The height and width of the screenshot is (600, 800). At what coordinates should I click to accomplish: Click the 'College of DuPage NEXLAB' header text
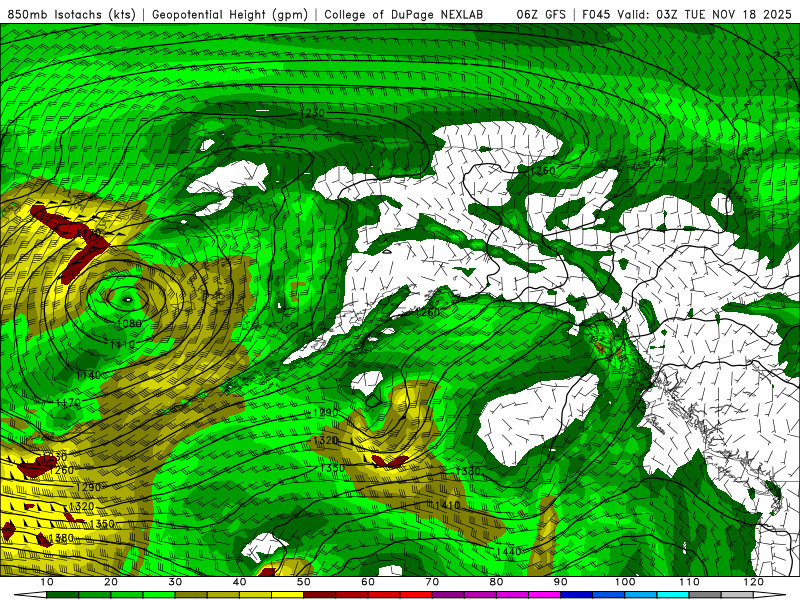click(404, 14)
